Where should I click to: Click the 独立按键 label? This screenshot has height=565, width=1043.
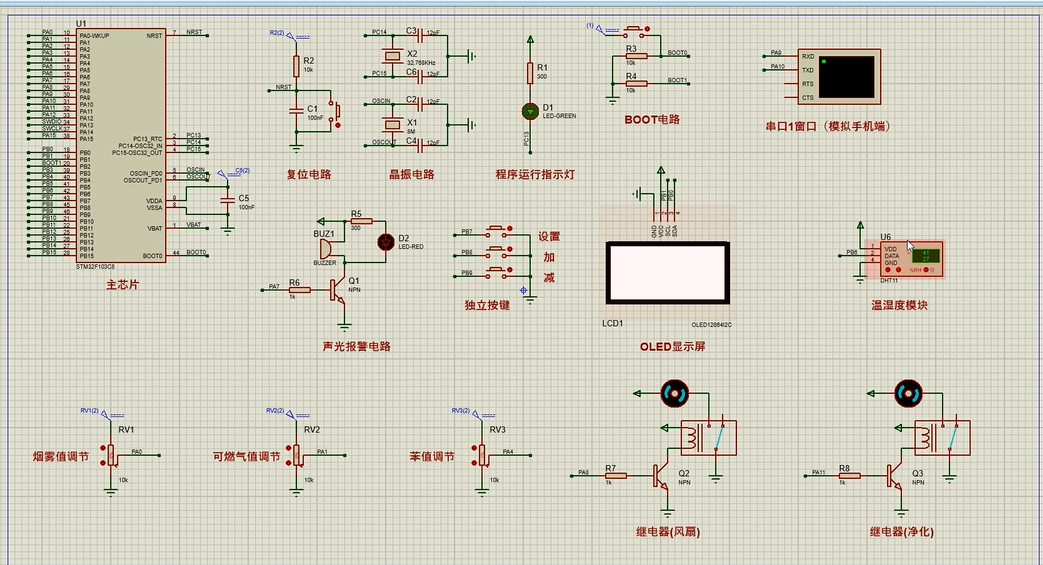pyautogui.click(x=487, y=305)
